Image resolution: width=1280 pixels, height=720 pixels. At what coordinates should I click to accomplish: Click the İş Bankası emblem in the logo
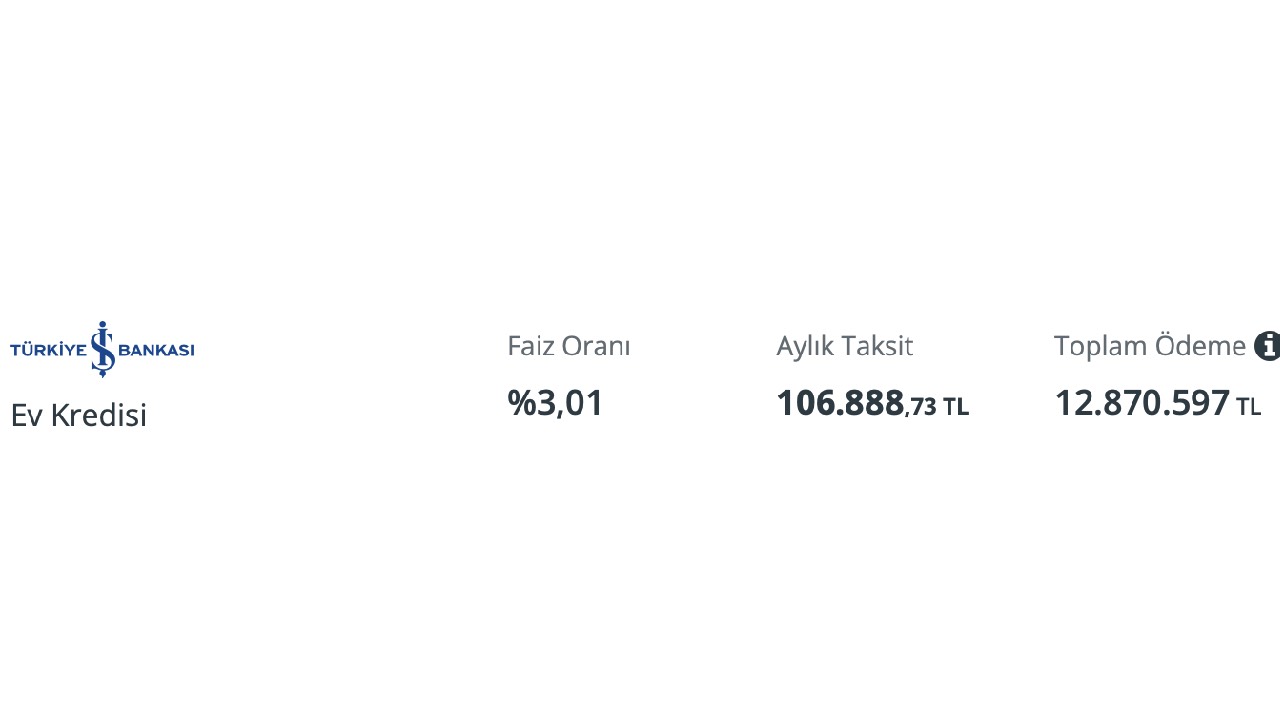[x=103, y=349]
